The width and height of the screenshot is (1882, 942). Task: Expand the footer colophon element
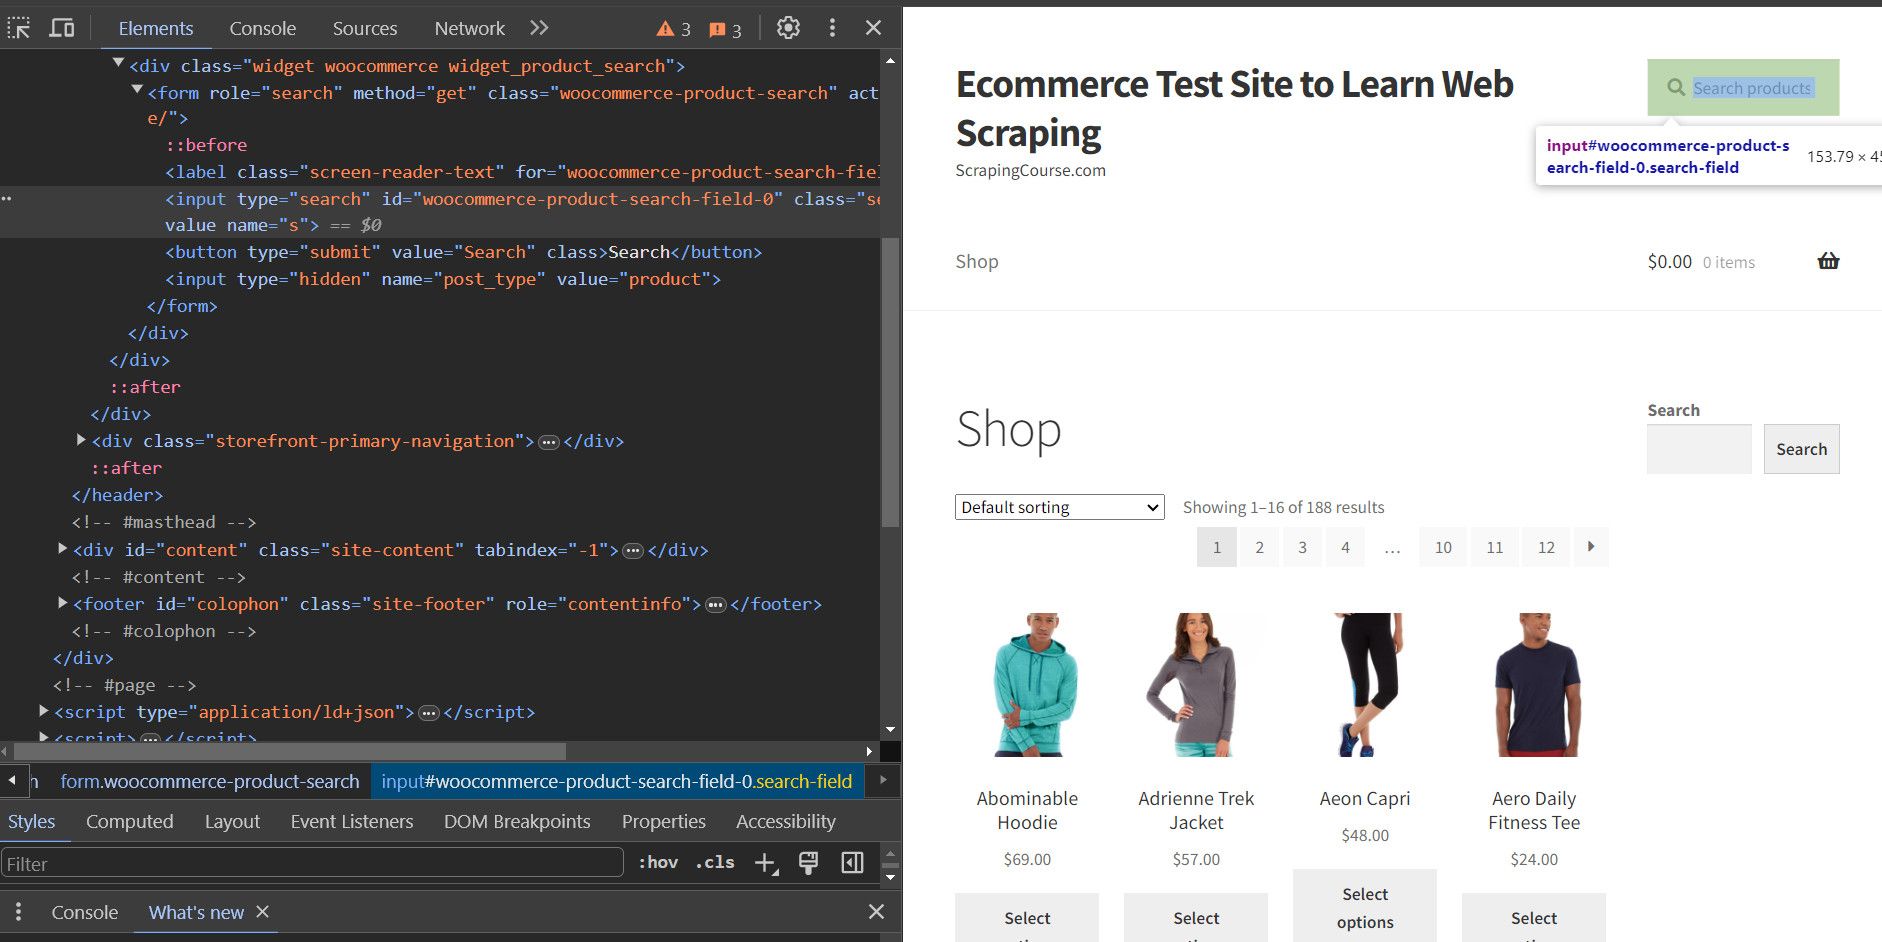(x=62, y=603)
